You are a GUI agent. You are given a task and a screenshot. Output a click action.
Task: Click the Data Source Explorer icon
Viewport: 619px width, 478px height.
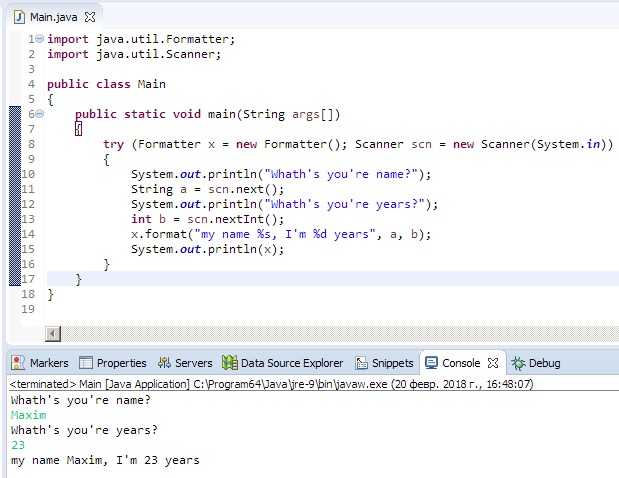230,362
